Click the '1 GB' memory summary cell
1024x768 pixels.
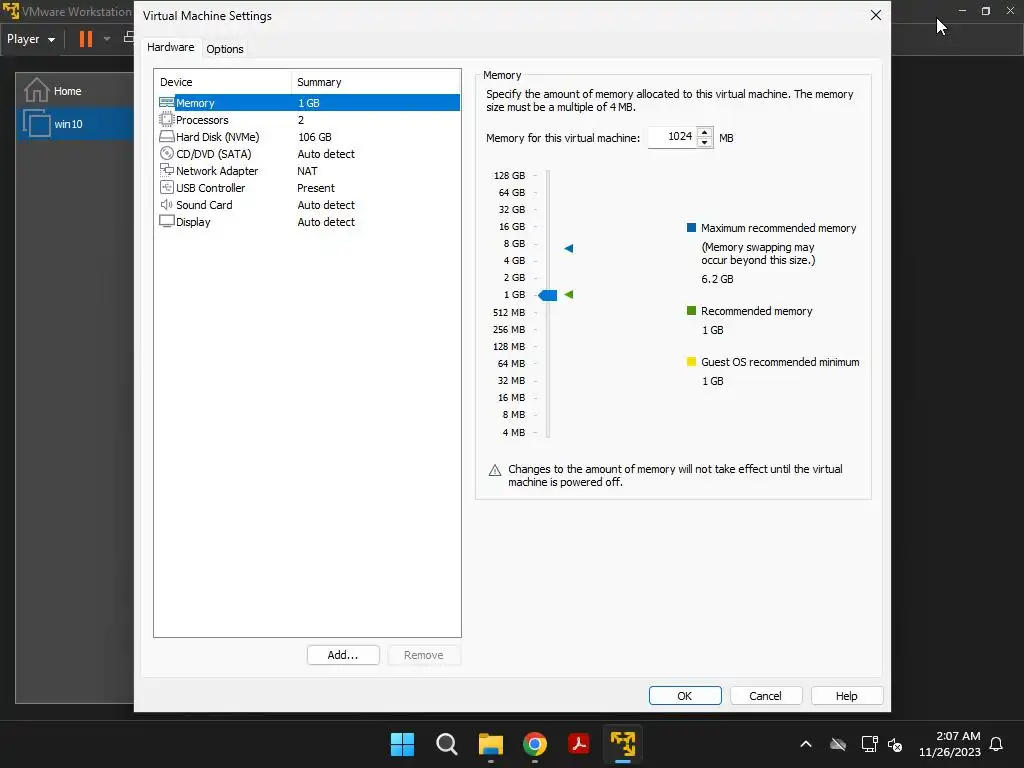click(309, 103)
